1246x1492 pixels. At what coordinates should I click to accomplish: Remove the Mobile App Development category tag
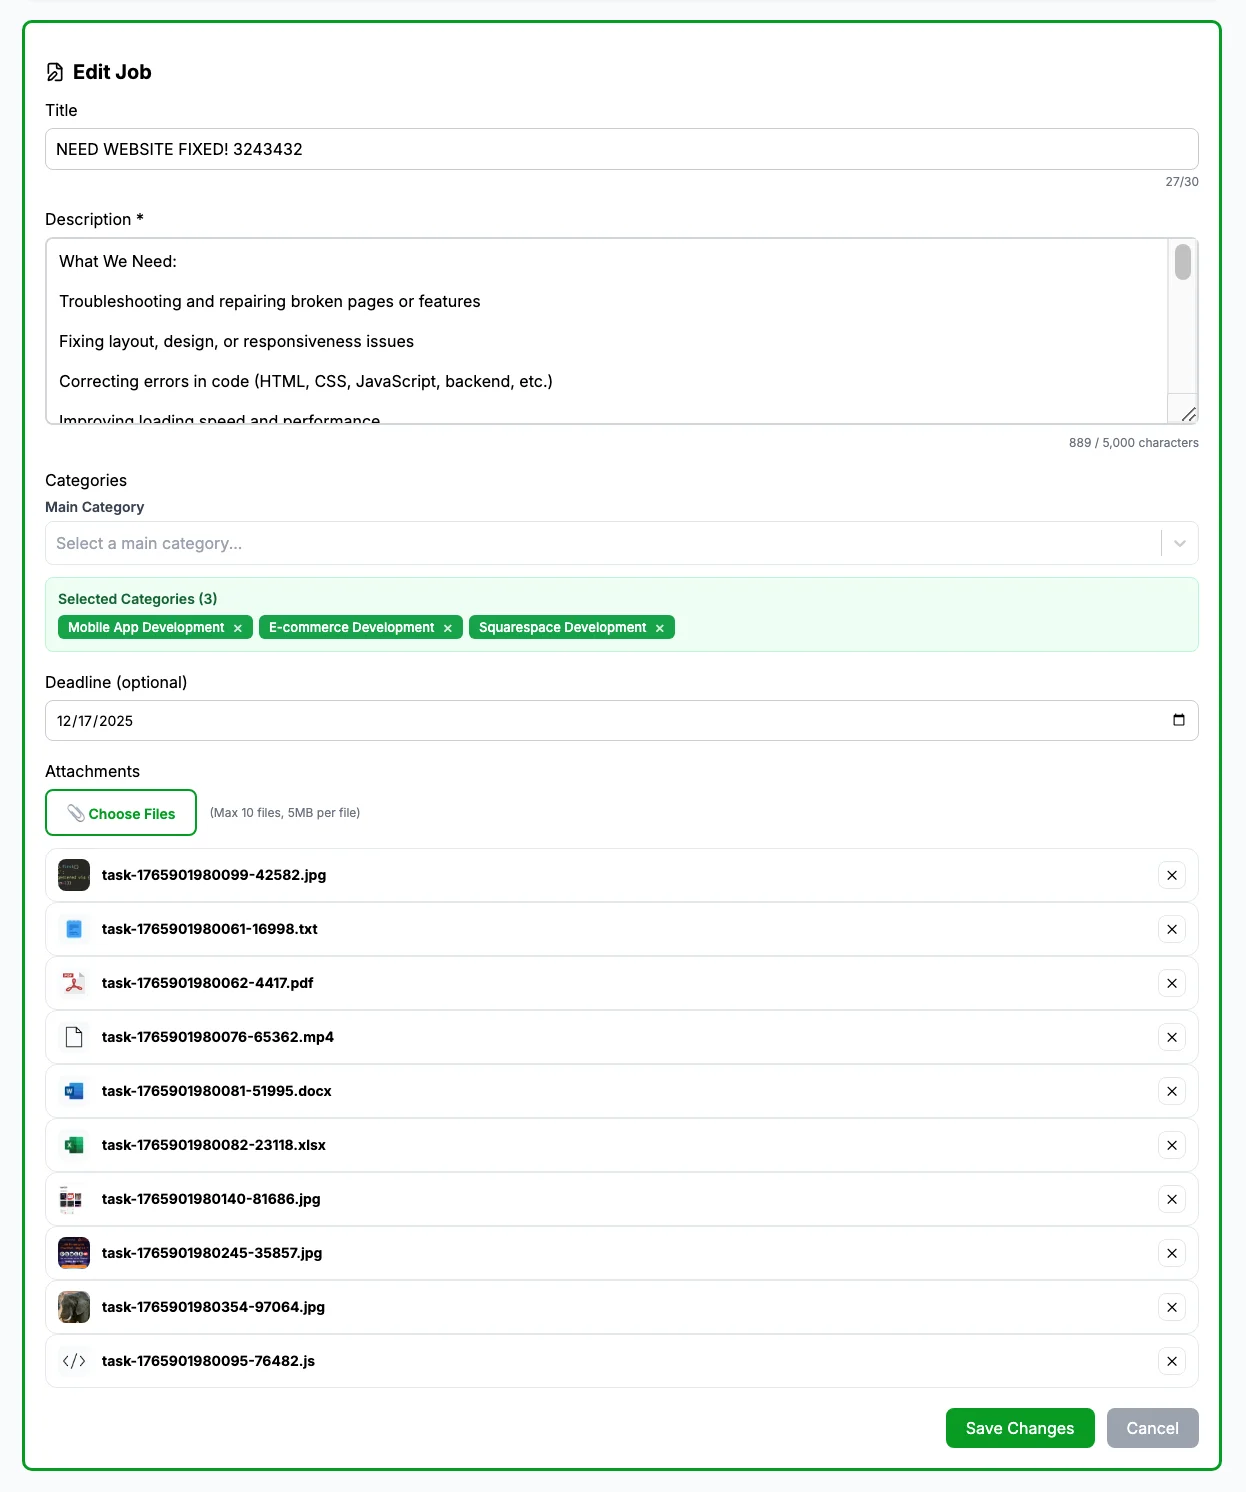click(x=238, y=628)
